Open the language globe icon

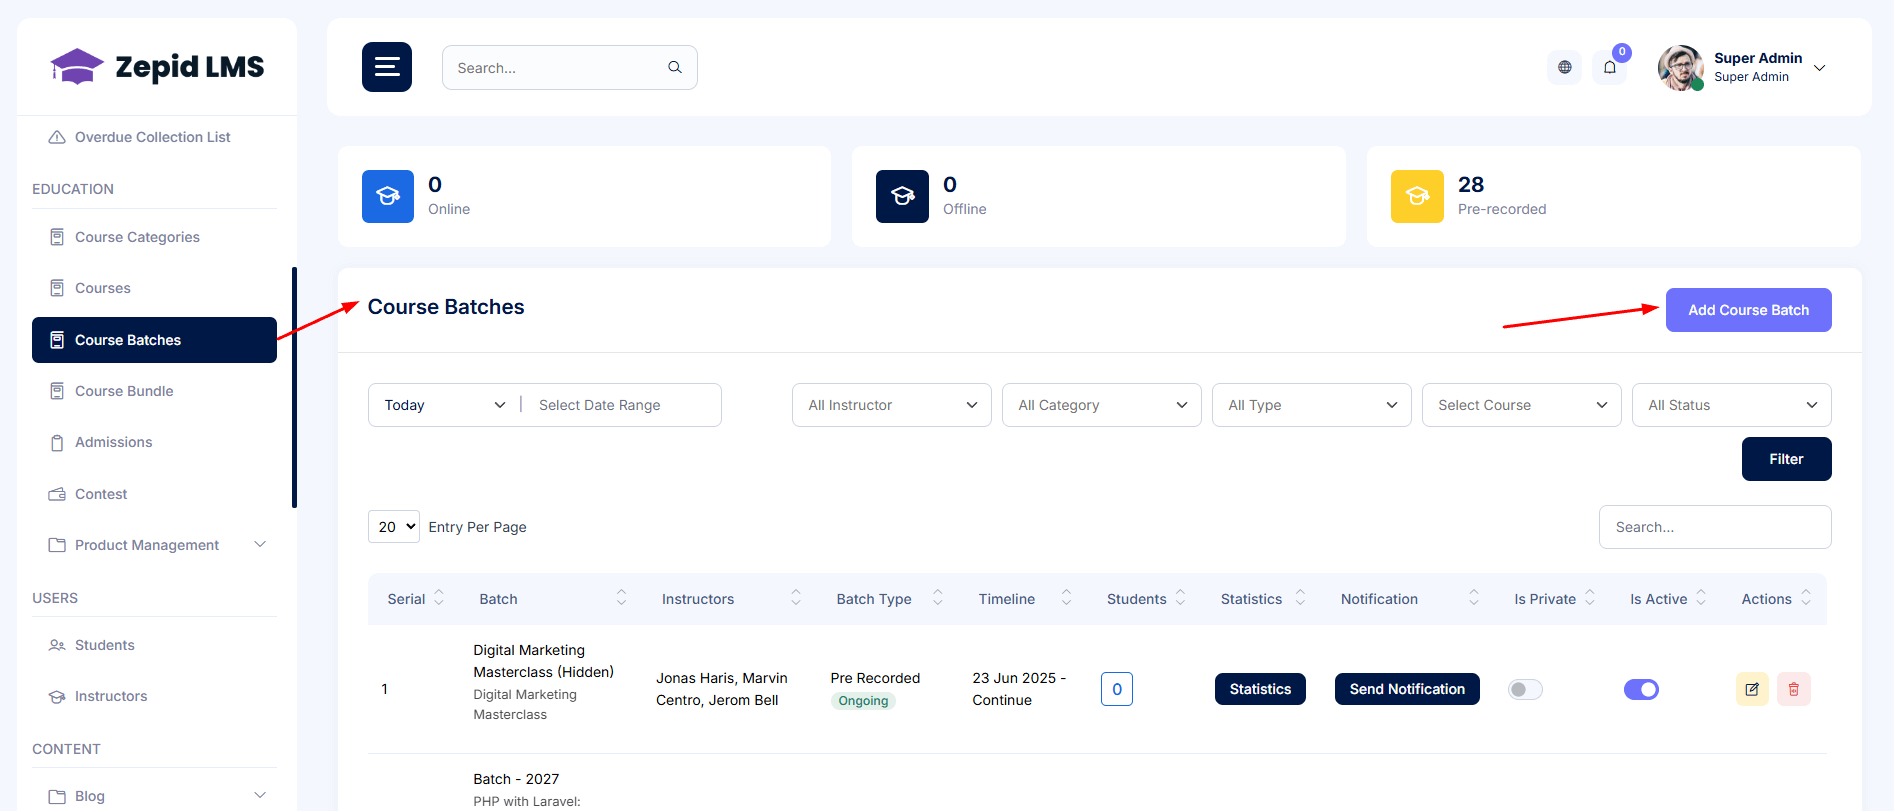(1565, 67)
